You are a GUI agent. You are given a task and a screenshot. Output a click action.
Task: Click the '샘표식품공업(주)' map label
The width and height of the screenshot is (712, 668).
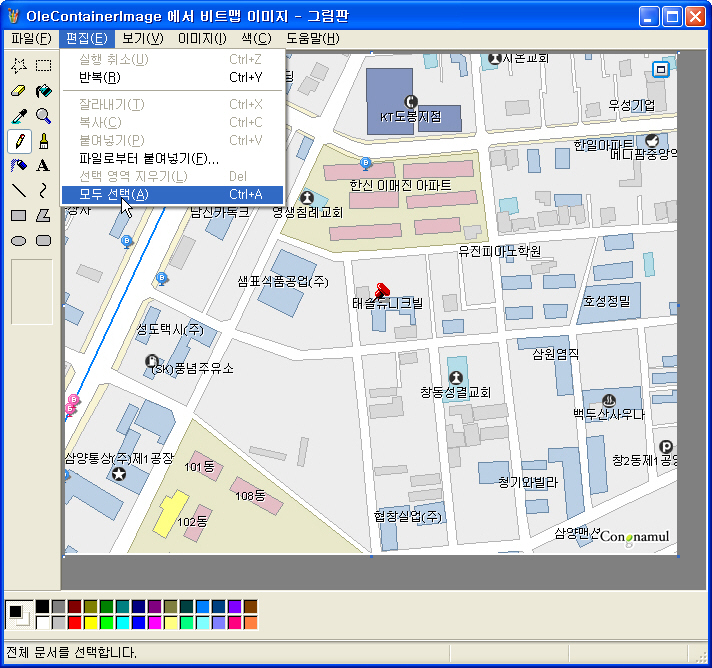pos(283,282)
